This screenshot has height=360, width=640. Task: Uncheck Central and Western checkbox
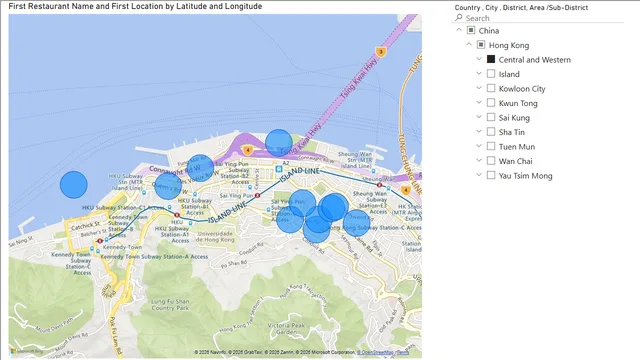(491, 59)
